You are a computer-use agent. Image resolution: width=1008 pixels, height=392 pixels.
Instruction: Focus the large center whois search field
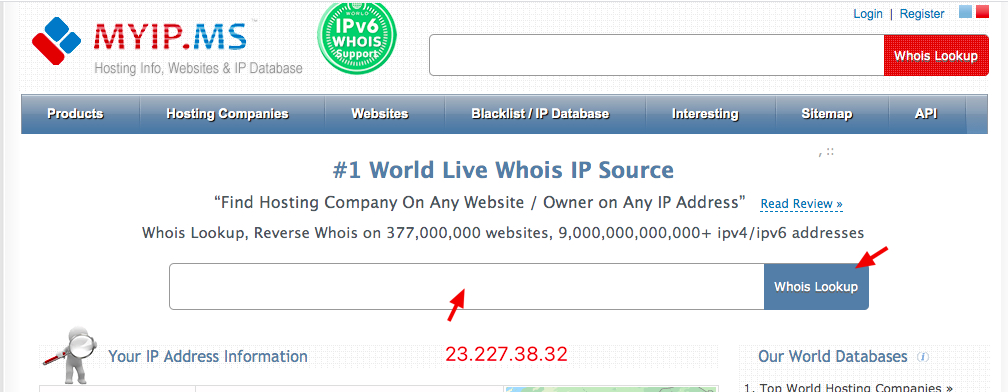click(x=467, y=287)
